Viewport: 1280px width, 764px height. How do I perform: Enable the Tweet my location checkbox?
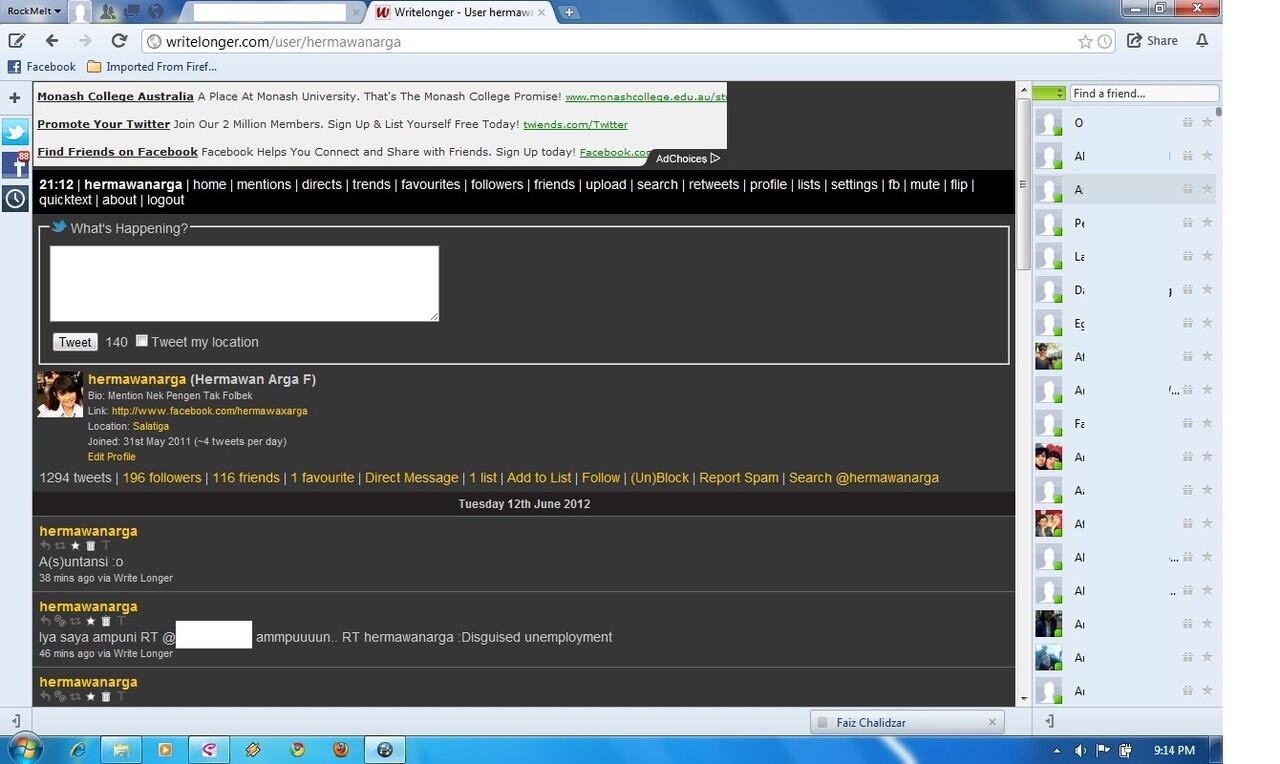[142, 341]
